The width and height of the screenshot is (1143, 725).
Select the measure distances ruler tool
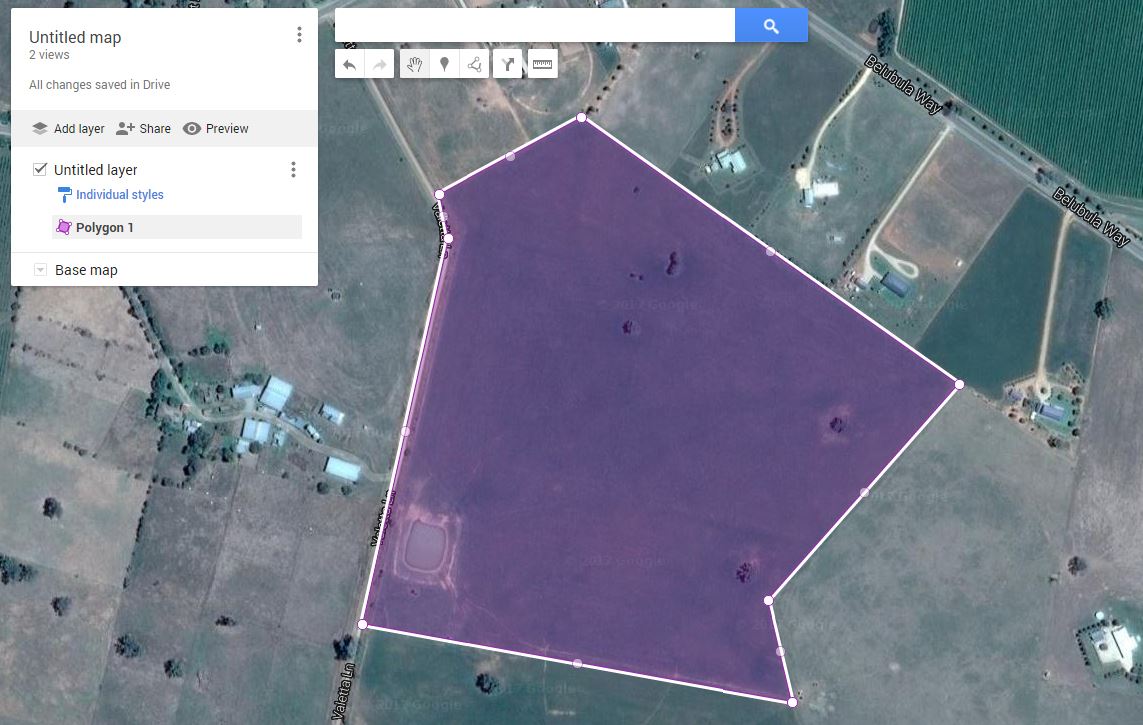(542, 63)
